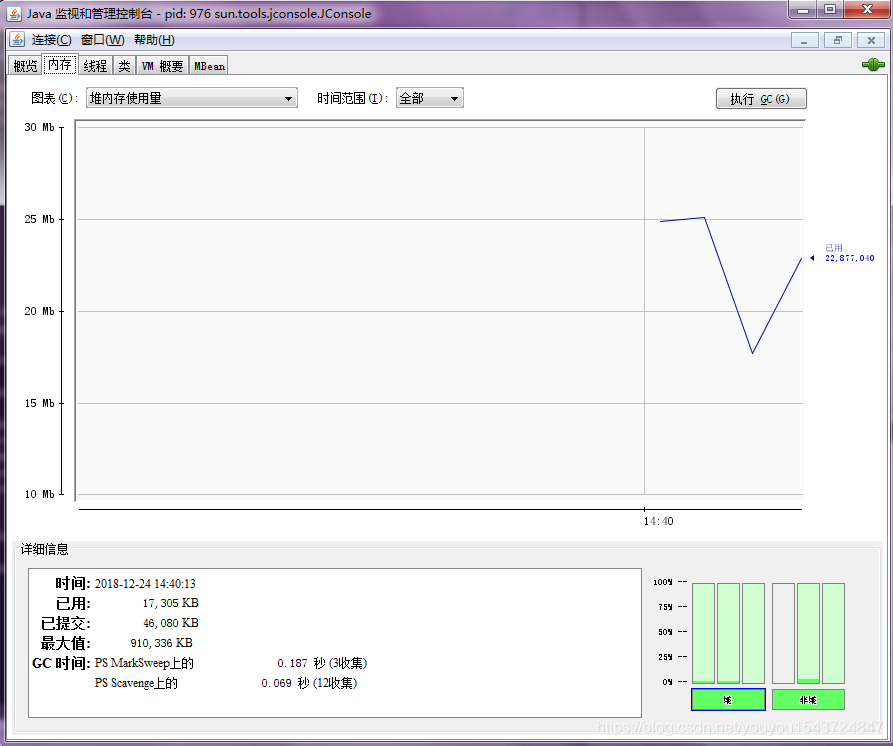The image size is (893, 746).
Task: Click the Java icon in the title bar
Action: (x=13, y=12)
